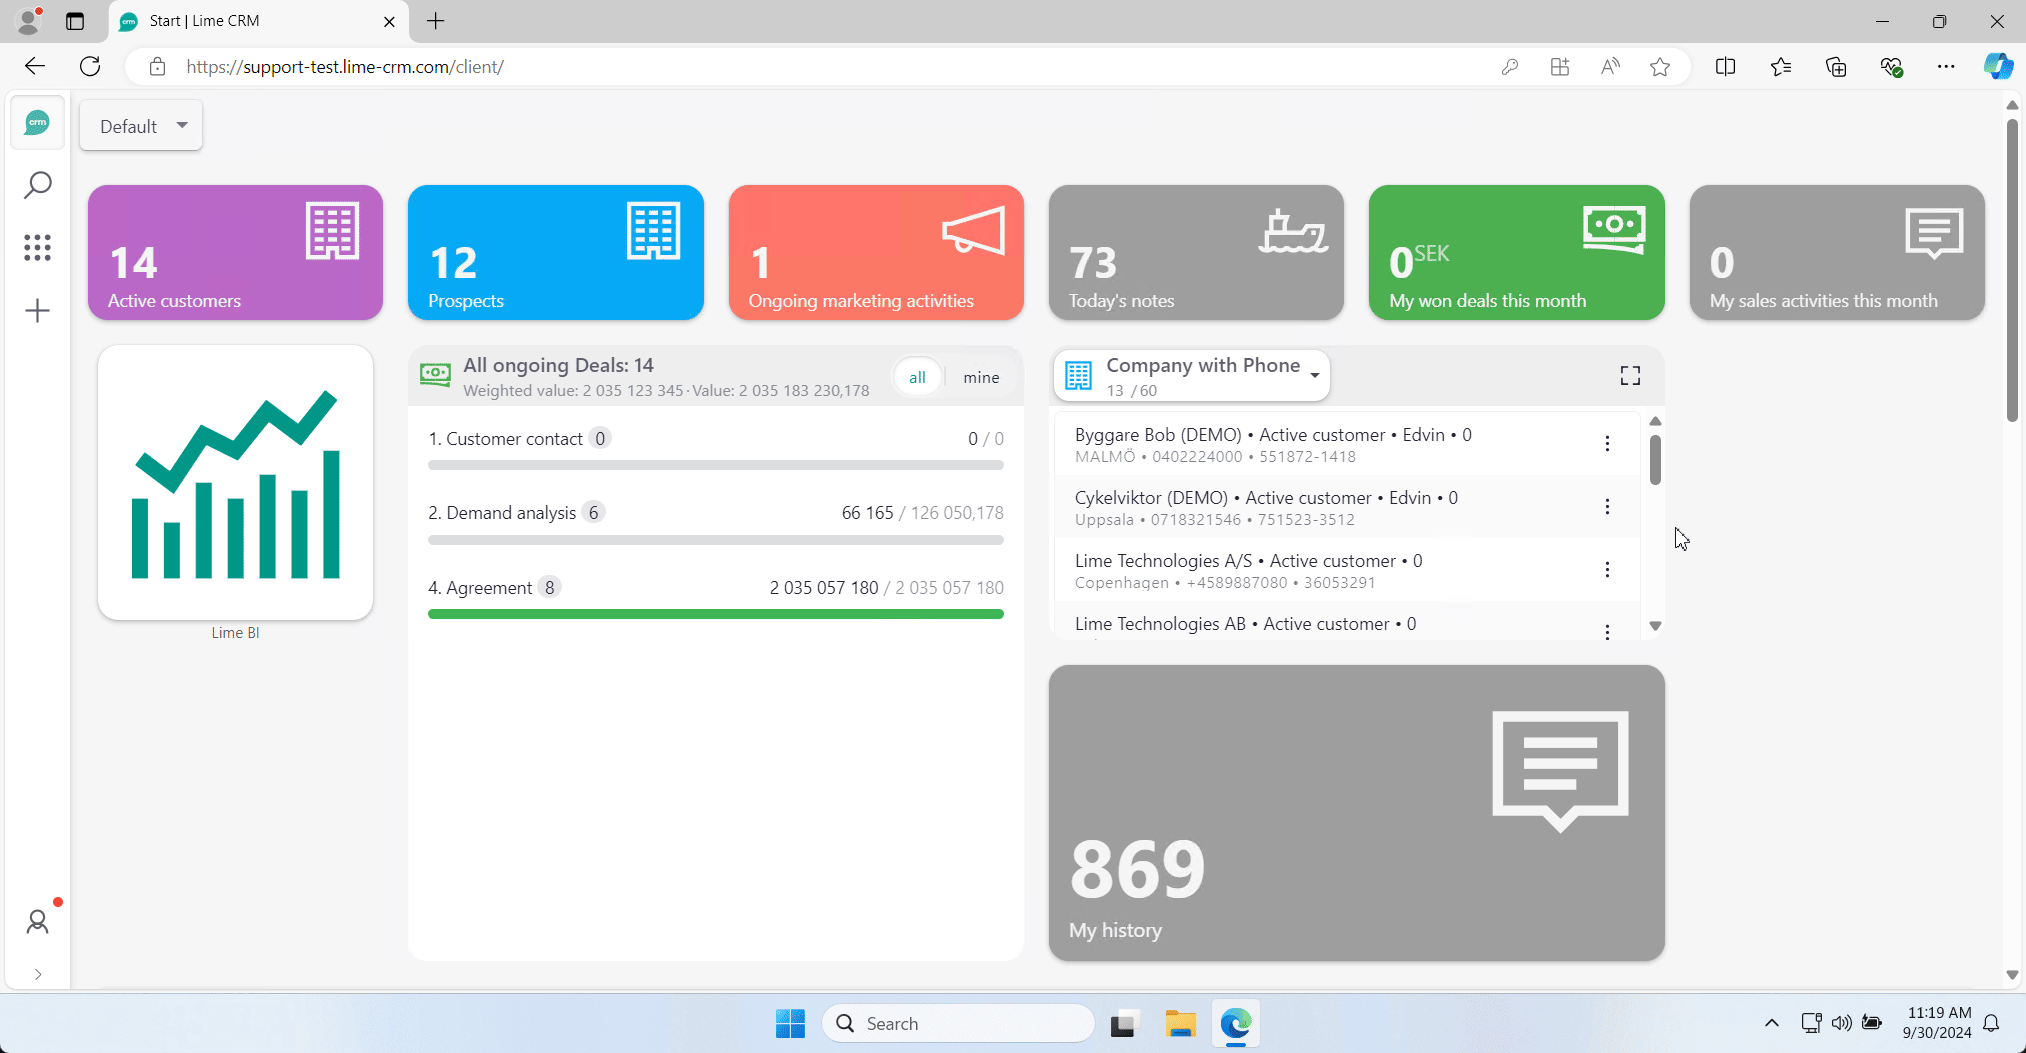The height and width of the screenshot is (1053, 2026).
Task: Open browser Settings and more menu
Action: coord(1946,67)
